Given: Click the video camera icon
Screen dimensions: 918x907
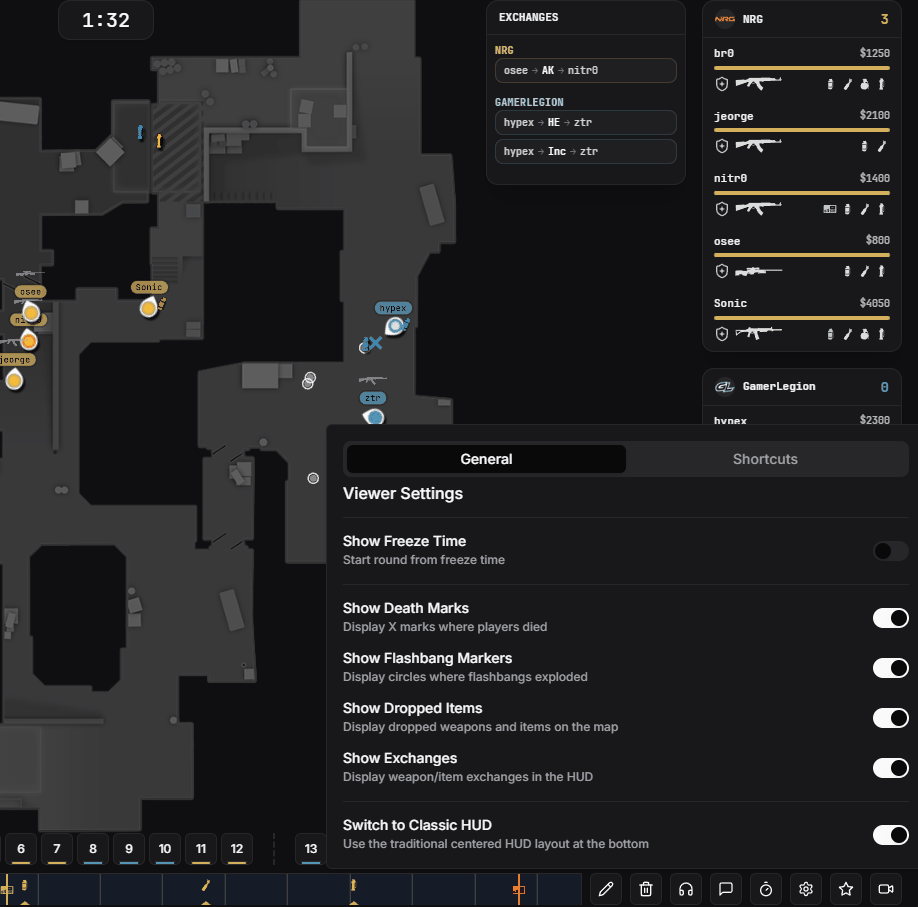Looking at the screenshot, I should tap(886, 889).
